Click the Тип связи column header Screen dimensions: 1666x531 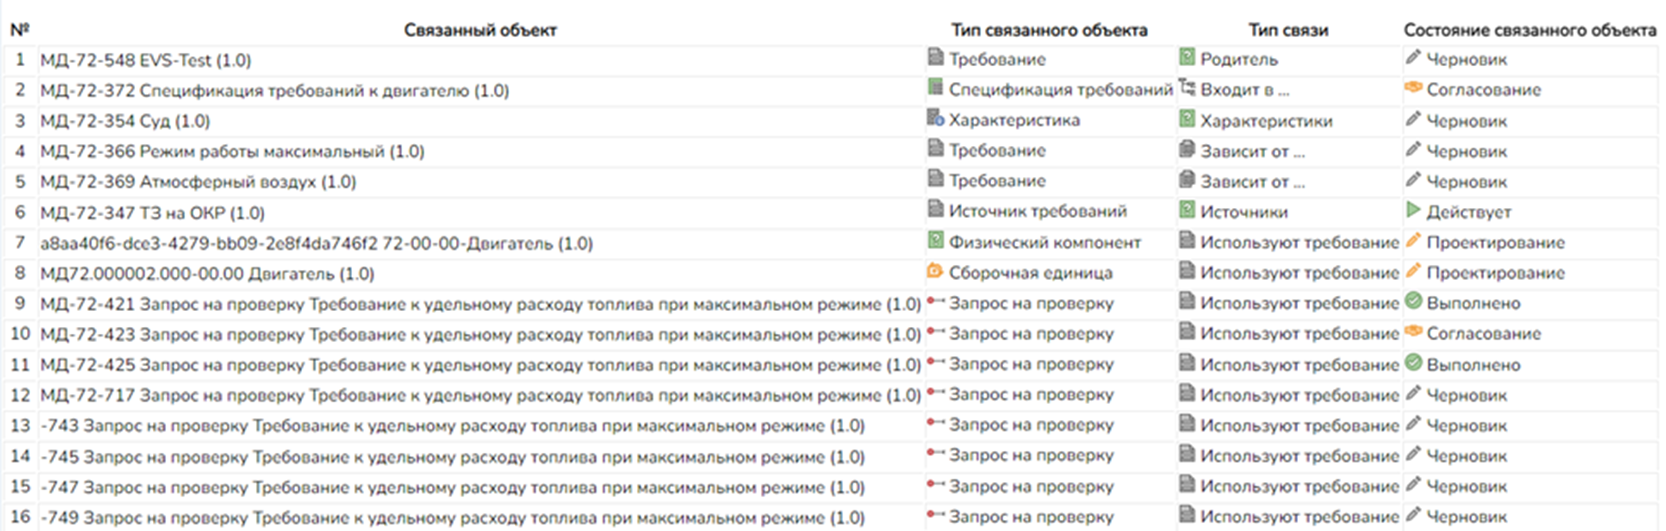1288,30
